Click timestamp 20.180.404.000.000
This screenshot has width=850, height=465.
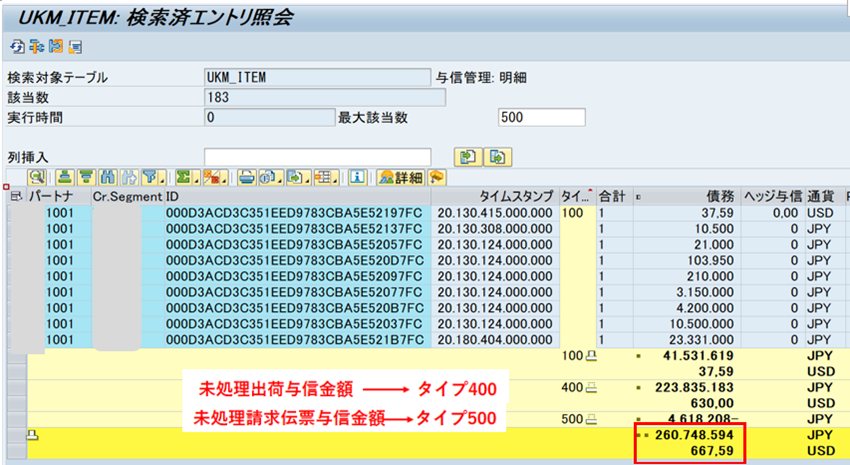(495, 340)
